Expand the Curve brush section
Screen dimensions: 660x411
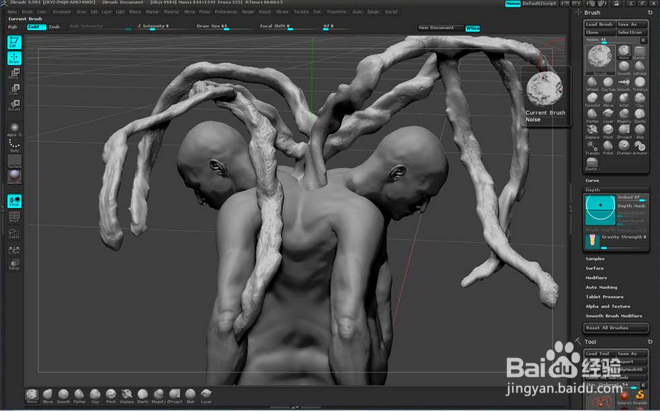(x=592, y=180)
